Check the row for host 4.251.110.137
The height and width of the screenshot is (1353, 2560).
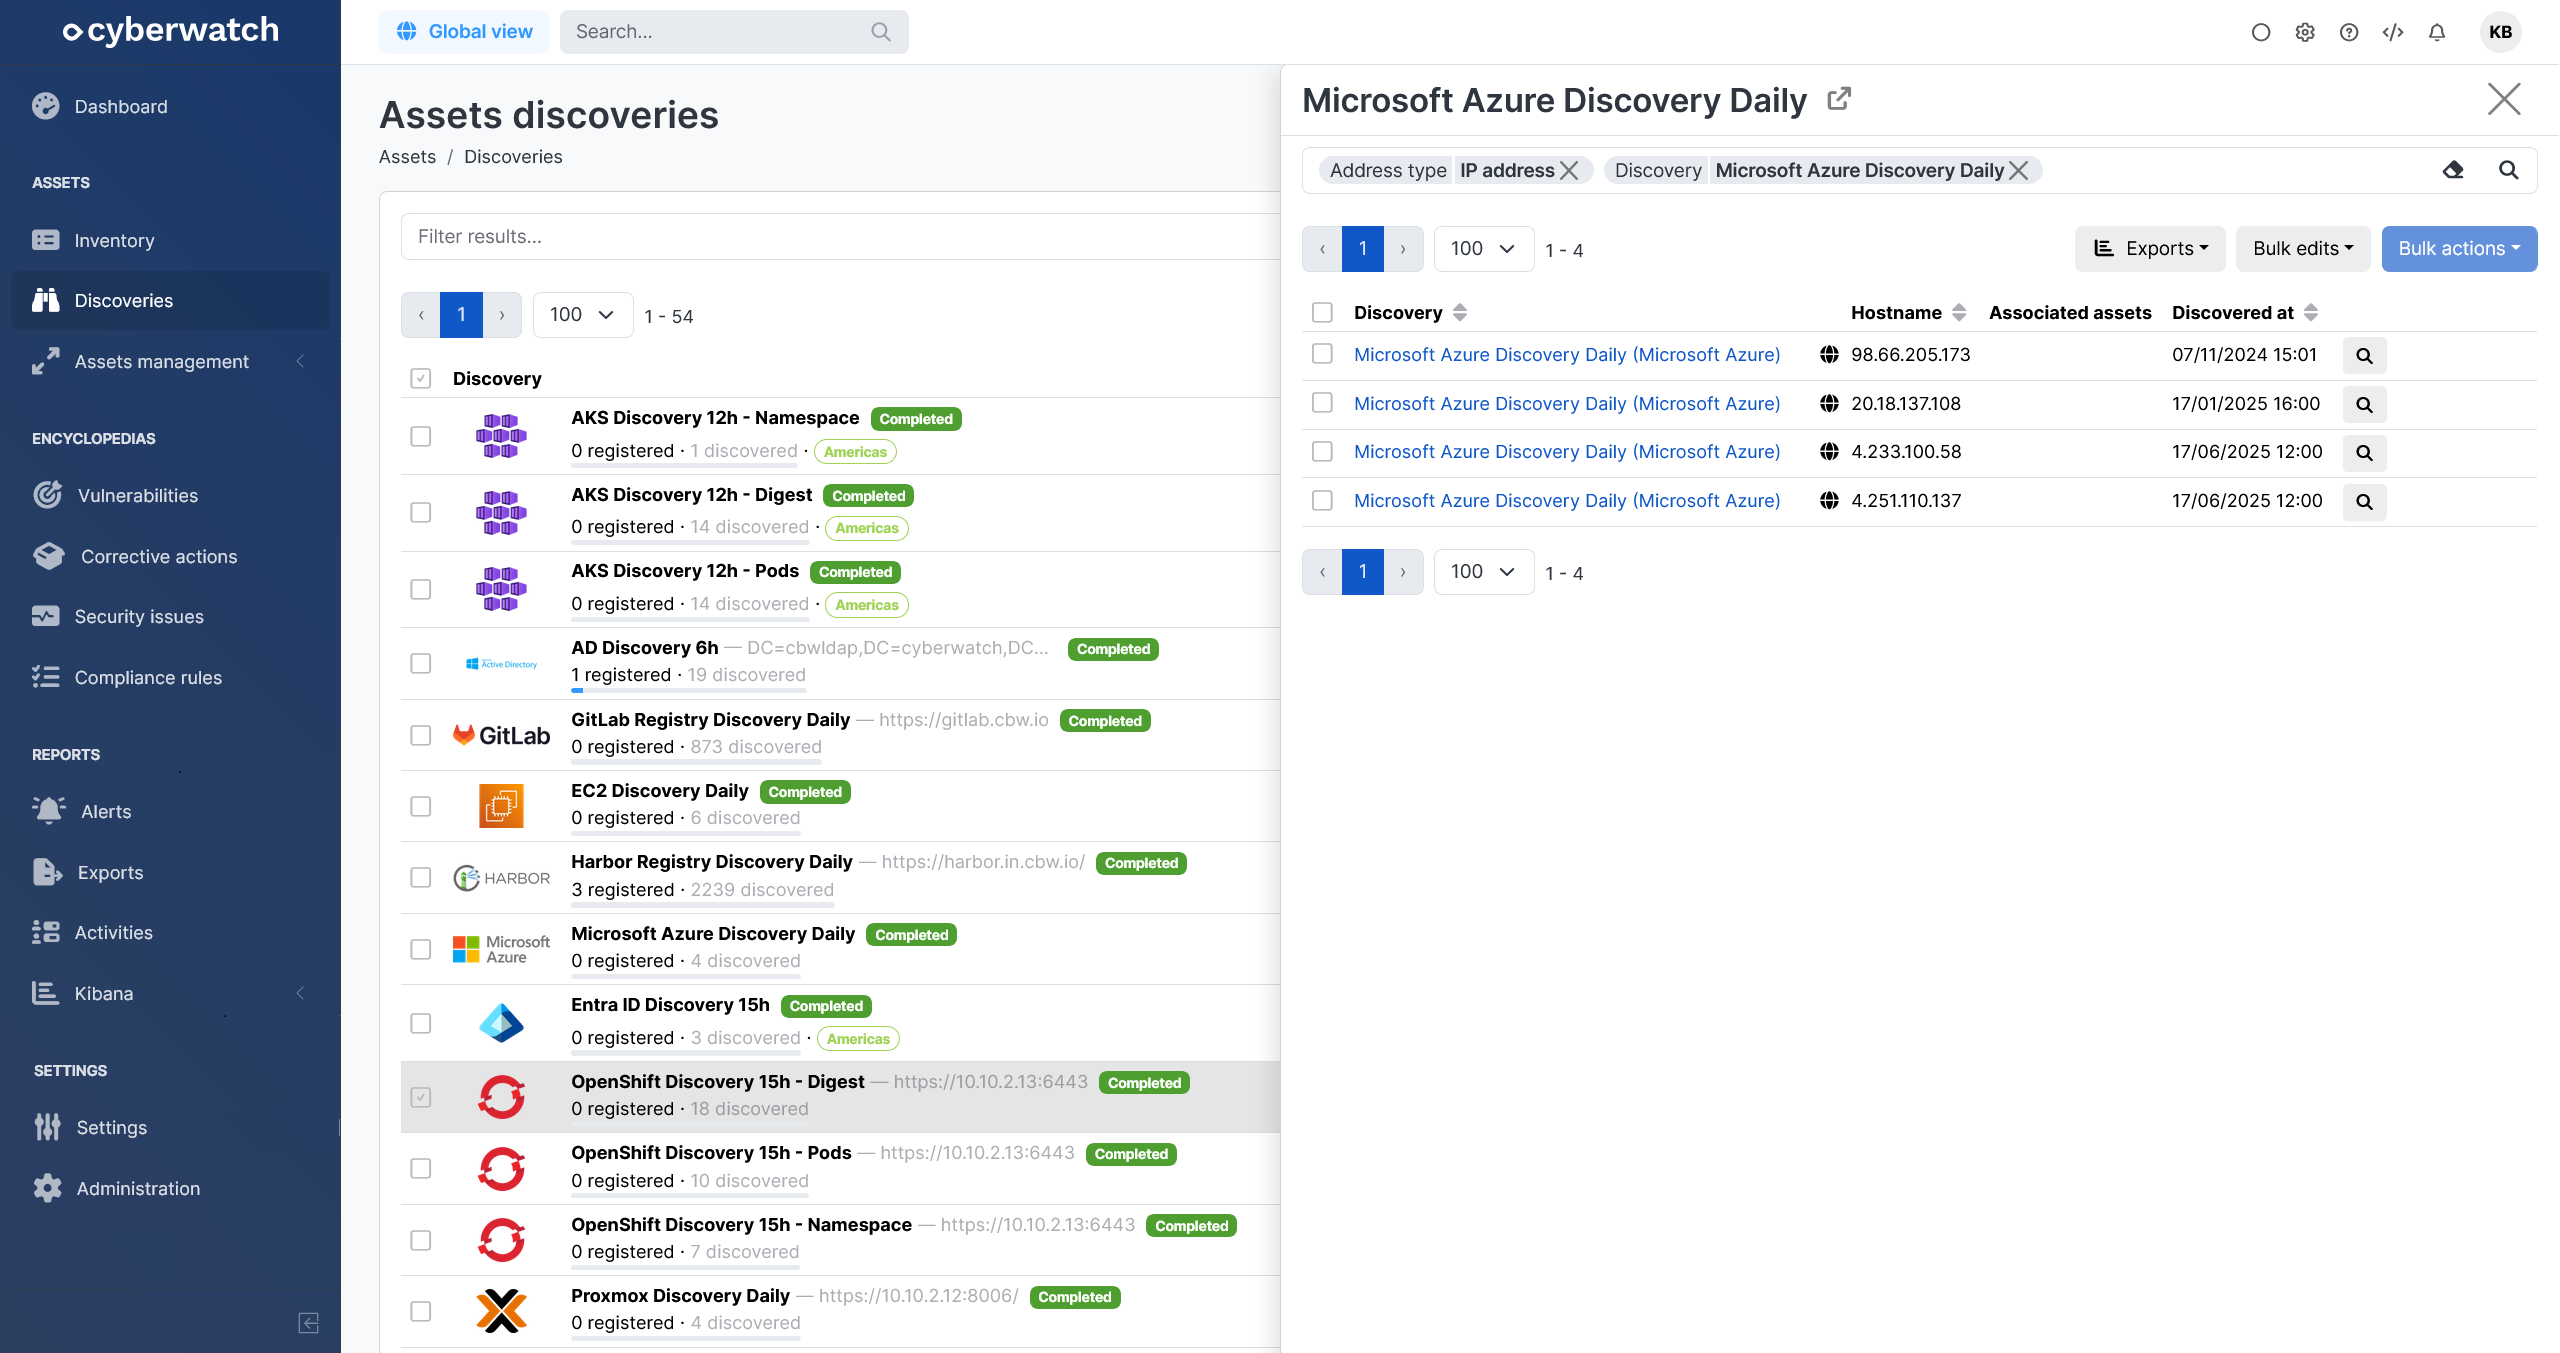(1322, 500)
